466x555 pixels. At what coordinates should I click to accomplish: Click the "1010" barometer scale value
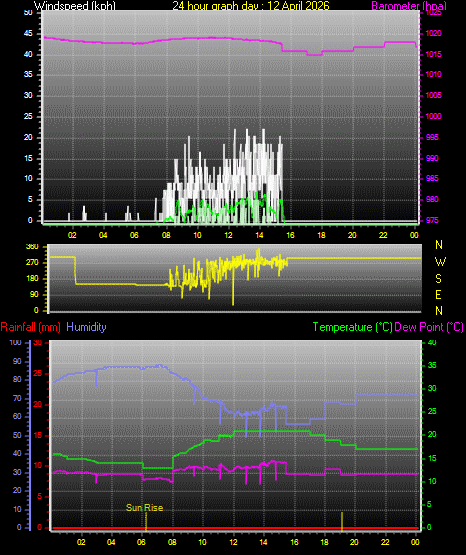[x=433, y=74]
